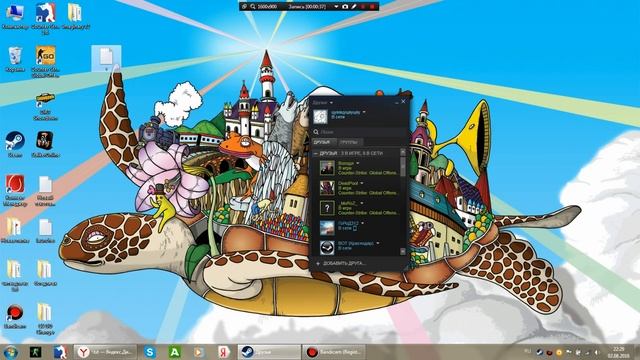Click the friends search field
The width and height of the screenshot is (640, 360).
(x=360, y=132)
